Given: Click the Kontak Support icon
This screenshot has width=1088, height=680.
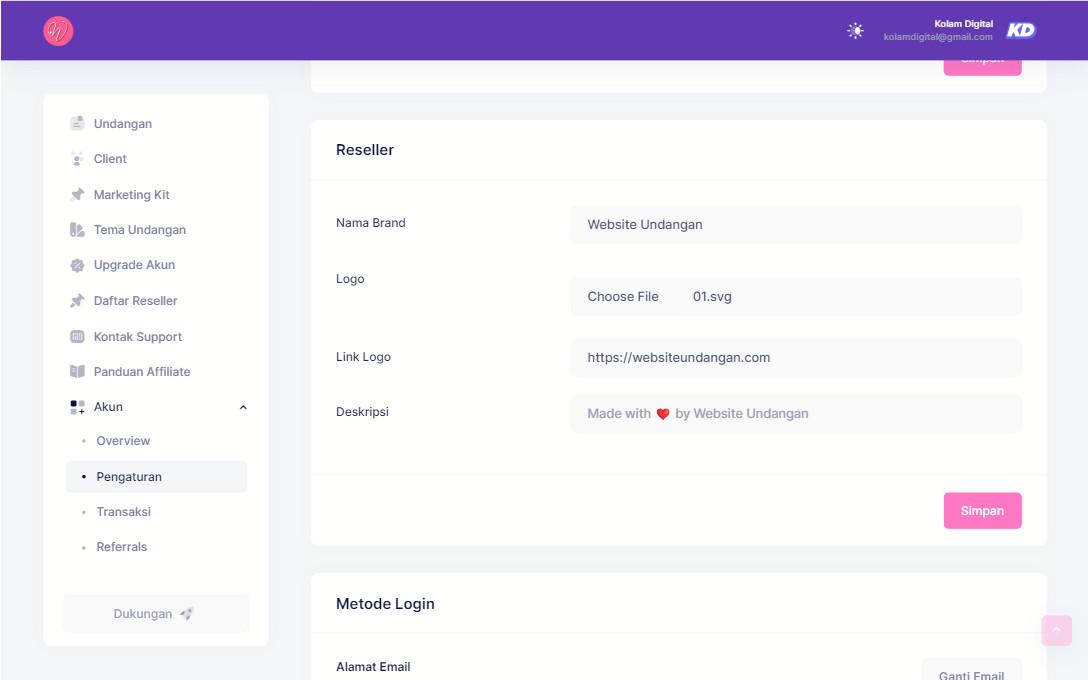Looking at the screenshot, I should pos(77,337).
